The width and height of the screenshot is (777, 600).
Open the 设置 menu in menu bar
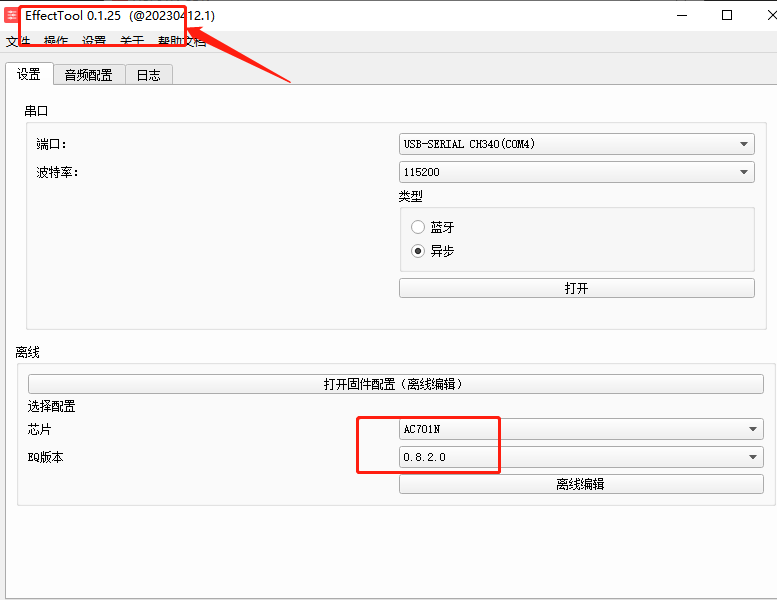[x=94, y=41]
